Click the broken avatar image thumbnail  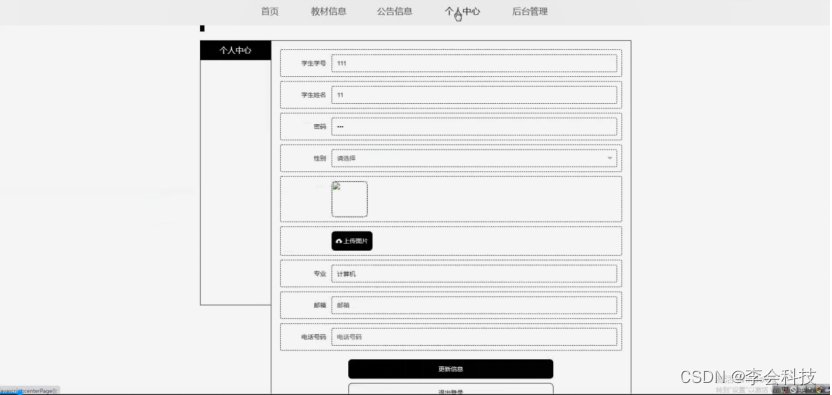pyautogui.click(x=350, y=199)
